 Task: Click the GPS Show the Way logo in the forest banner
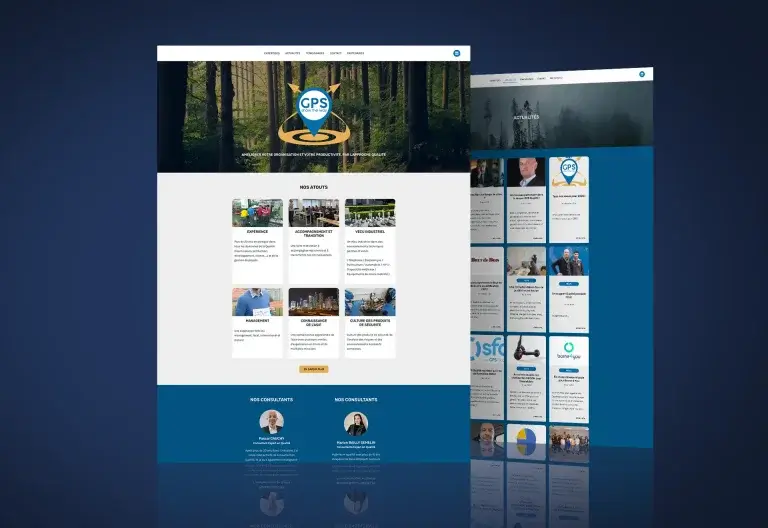click(314, 114)
